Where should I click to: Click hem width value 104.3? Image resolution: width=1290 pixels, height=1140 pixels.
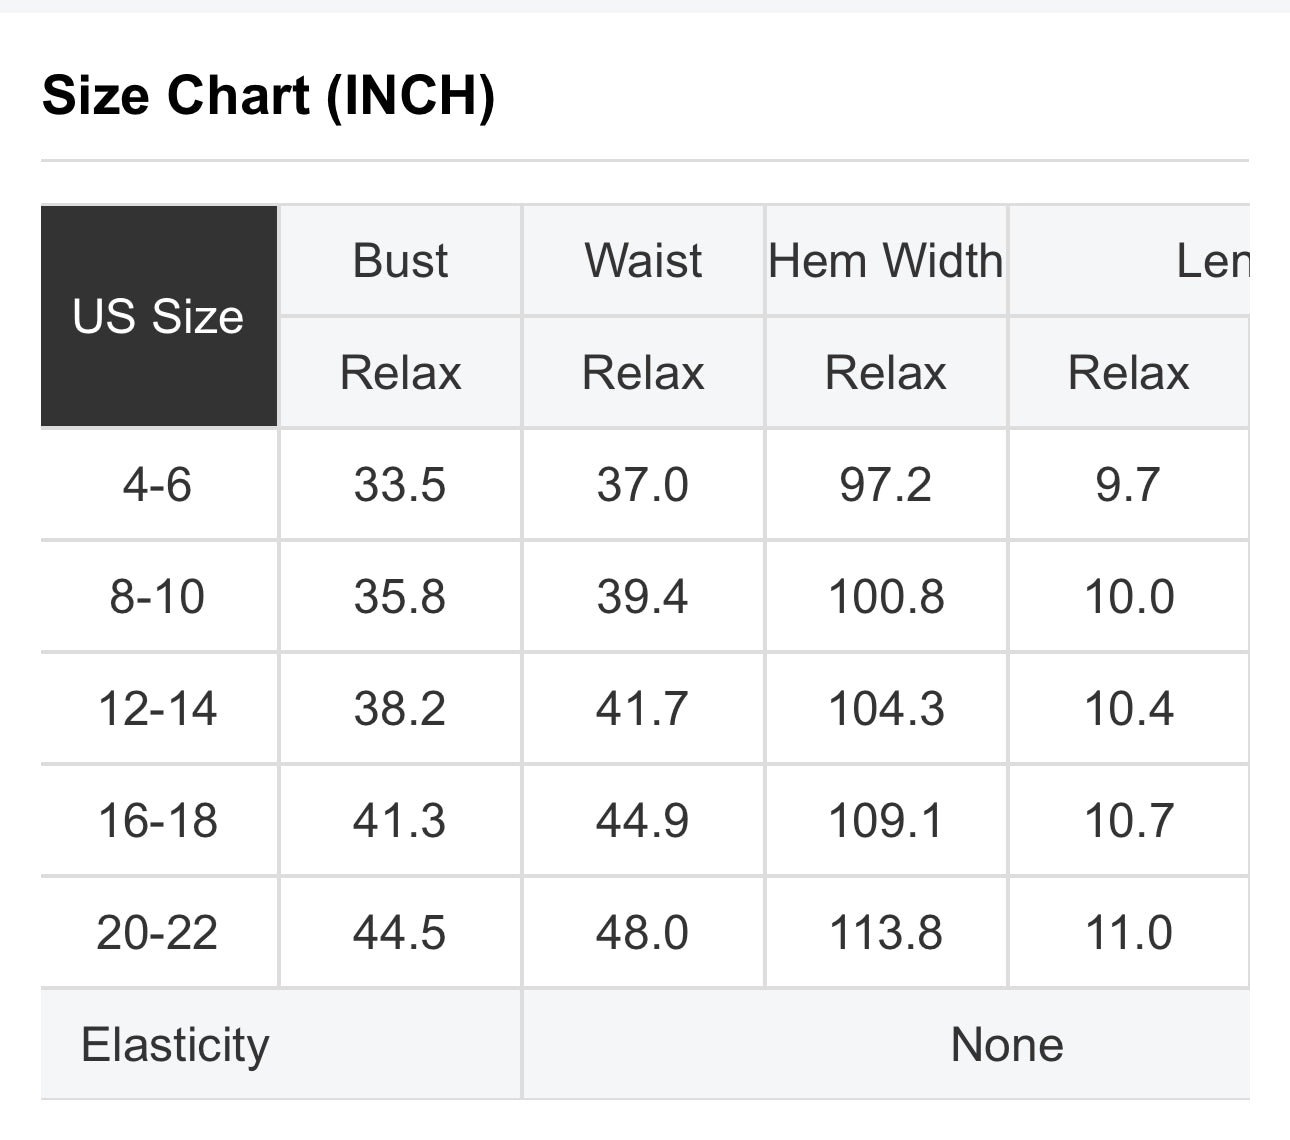tap(886, 709)
